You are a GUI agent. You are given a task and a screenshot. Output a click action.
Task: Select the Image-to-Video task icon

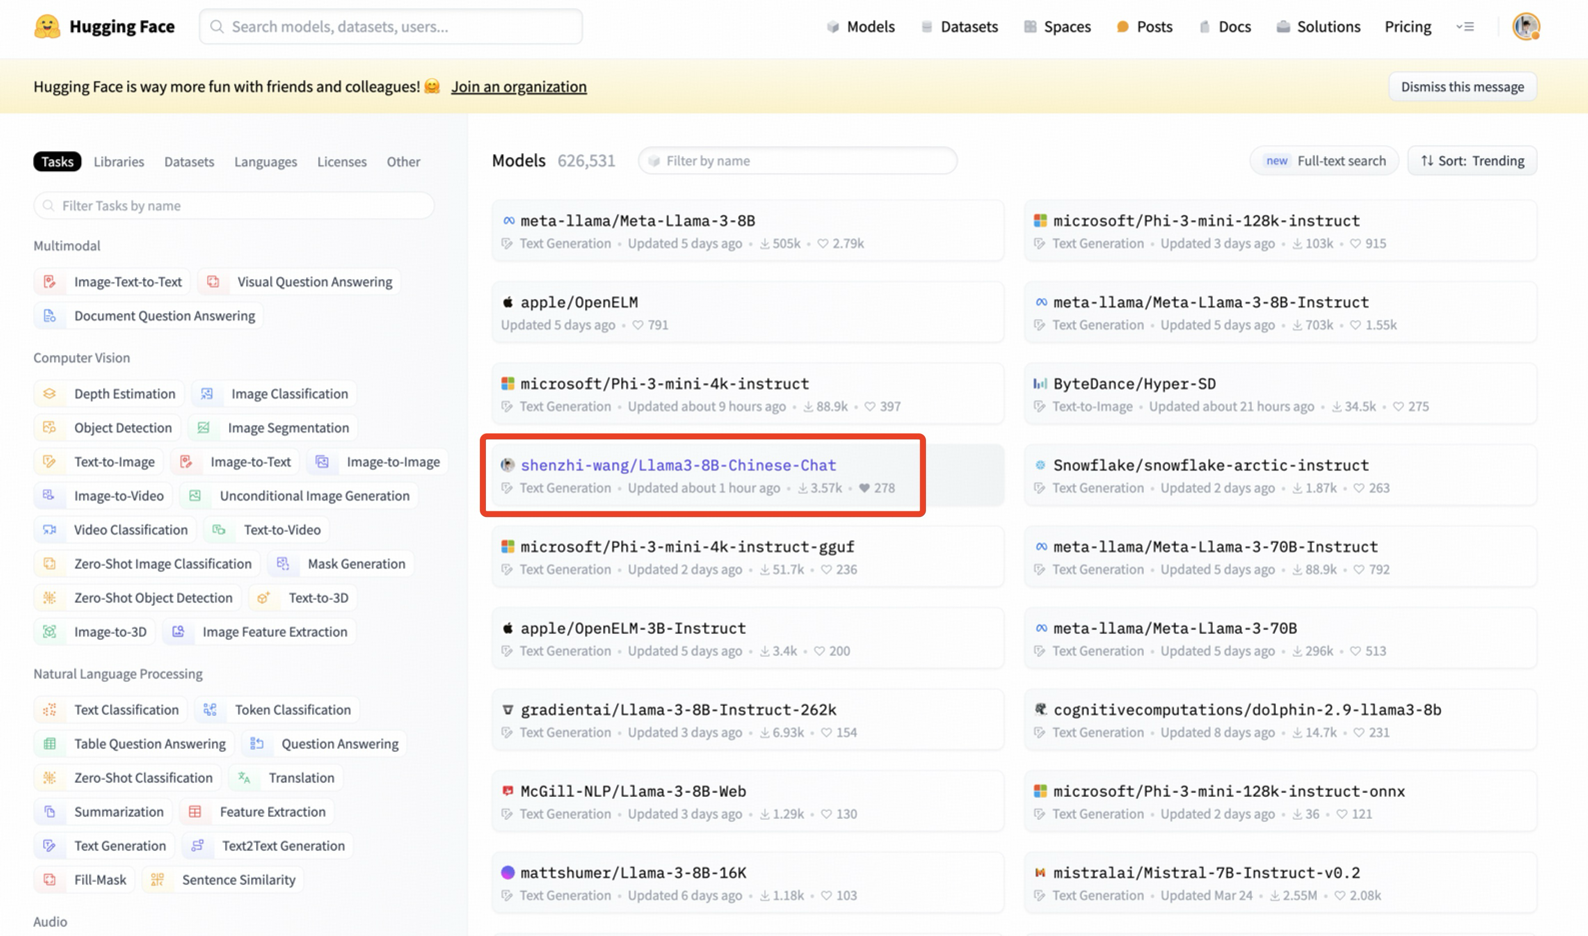(x=50, y=496)
